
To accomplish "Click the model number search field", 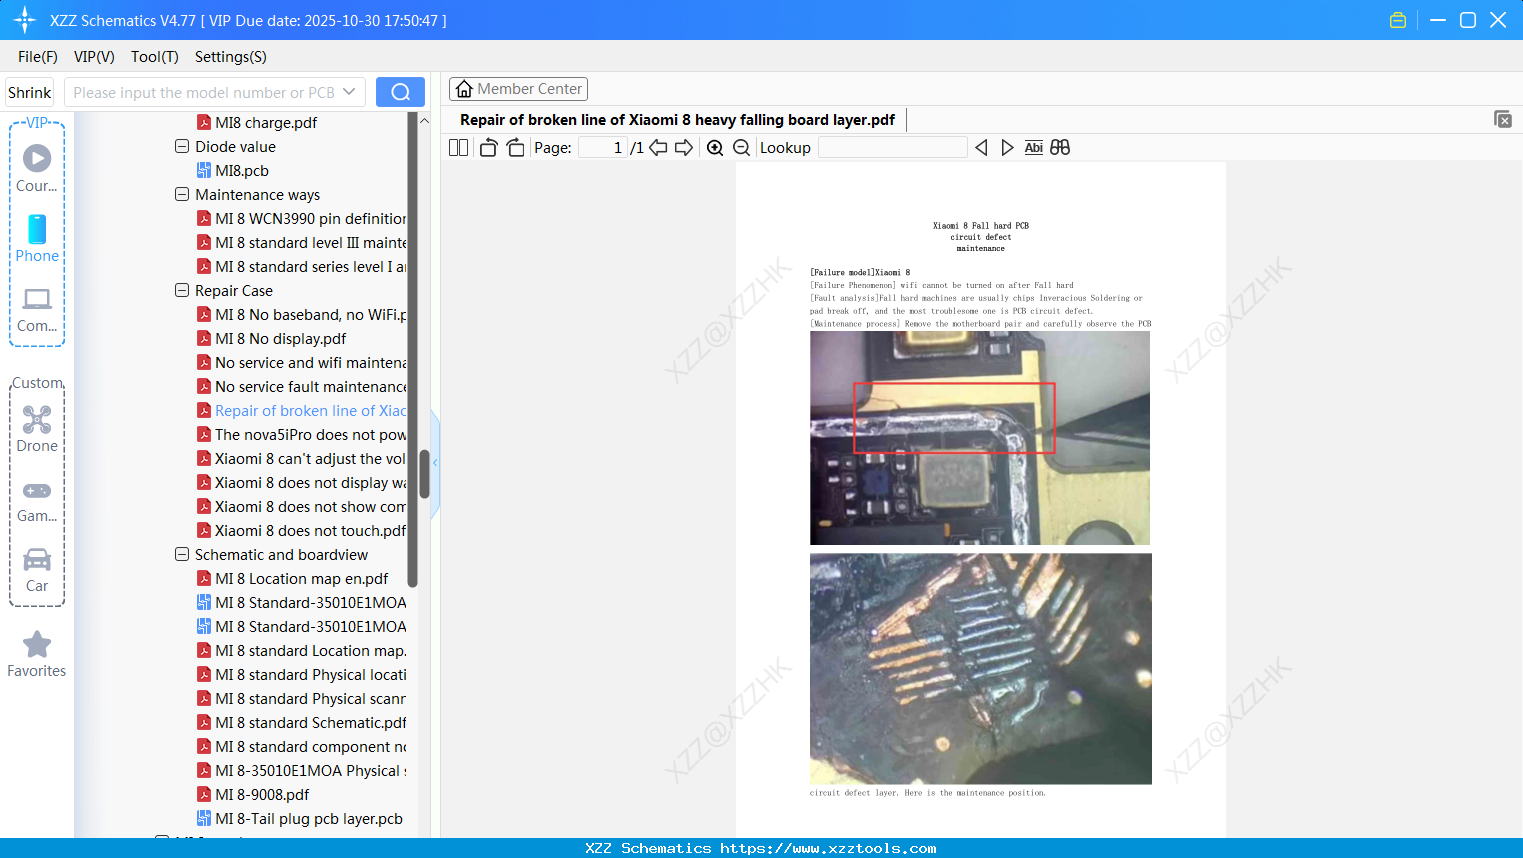I will pyautogui.click(x=204, y=92).
